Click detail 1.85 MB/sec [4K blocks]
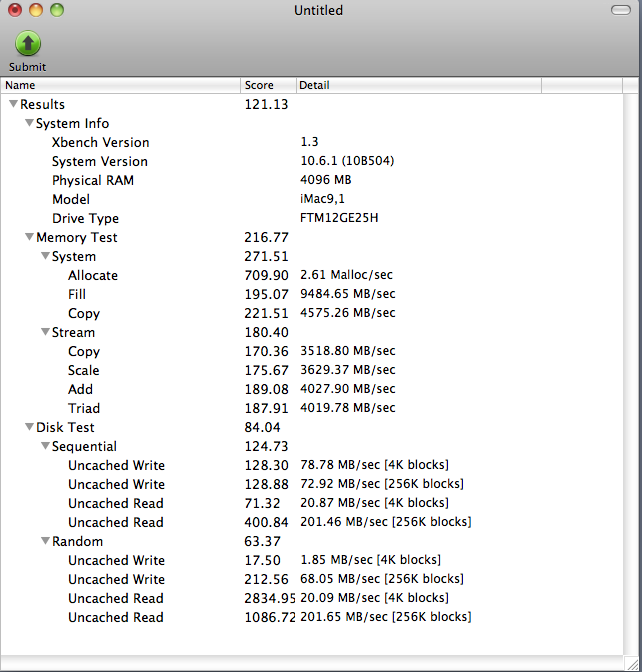 point(371,560)
